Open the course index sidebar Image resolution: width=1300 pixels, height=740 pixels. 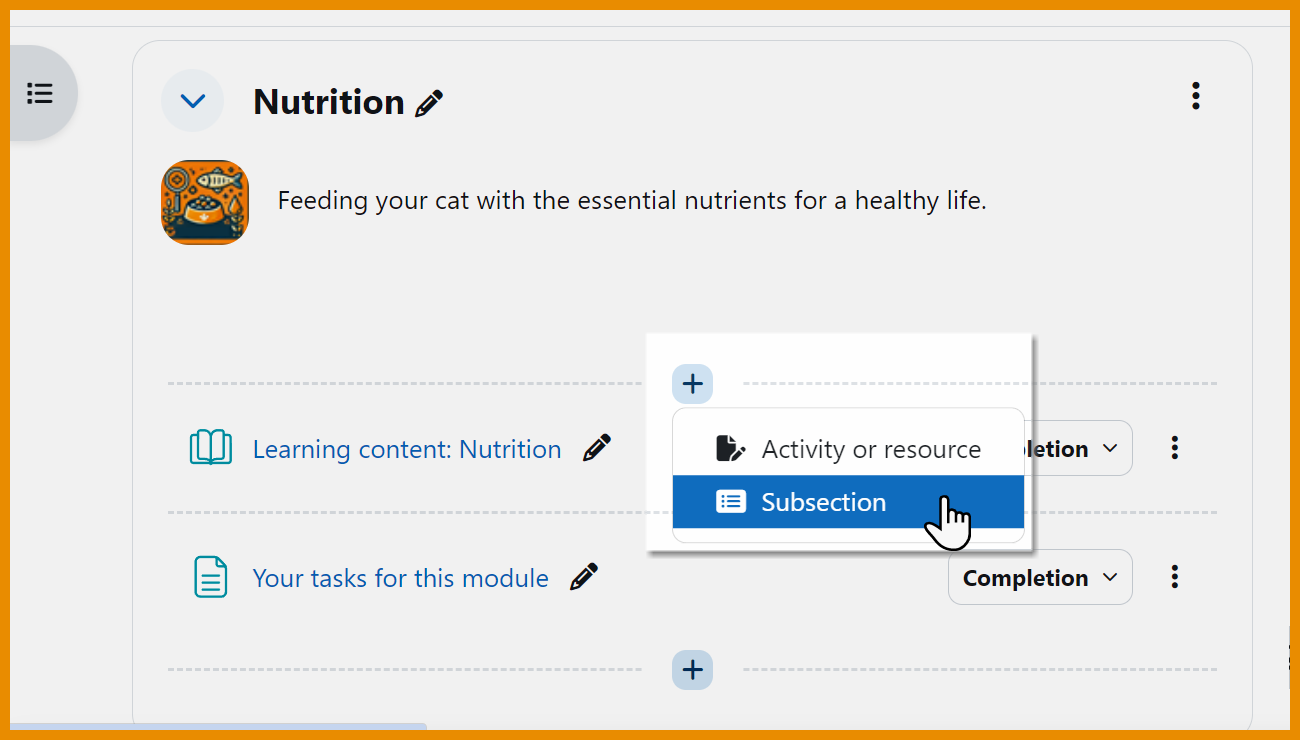40,92
